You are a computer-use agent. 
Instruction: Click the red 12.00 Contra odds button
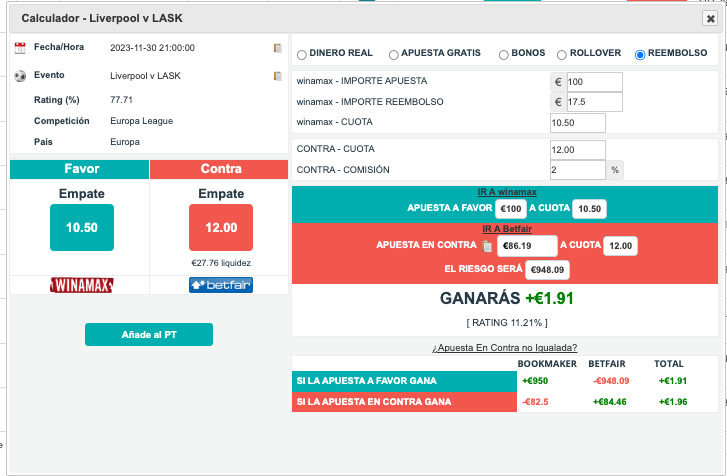221,228
